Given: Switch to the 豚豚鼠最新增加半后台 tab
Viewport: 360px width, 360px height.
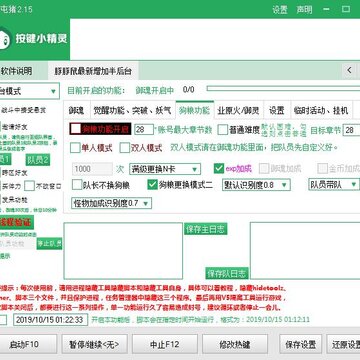Looking at the screenshot, I should [93, 71].
